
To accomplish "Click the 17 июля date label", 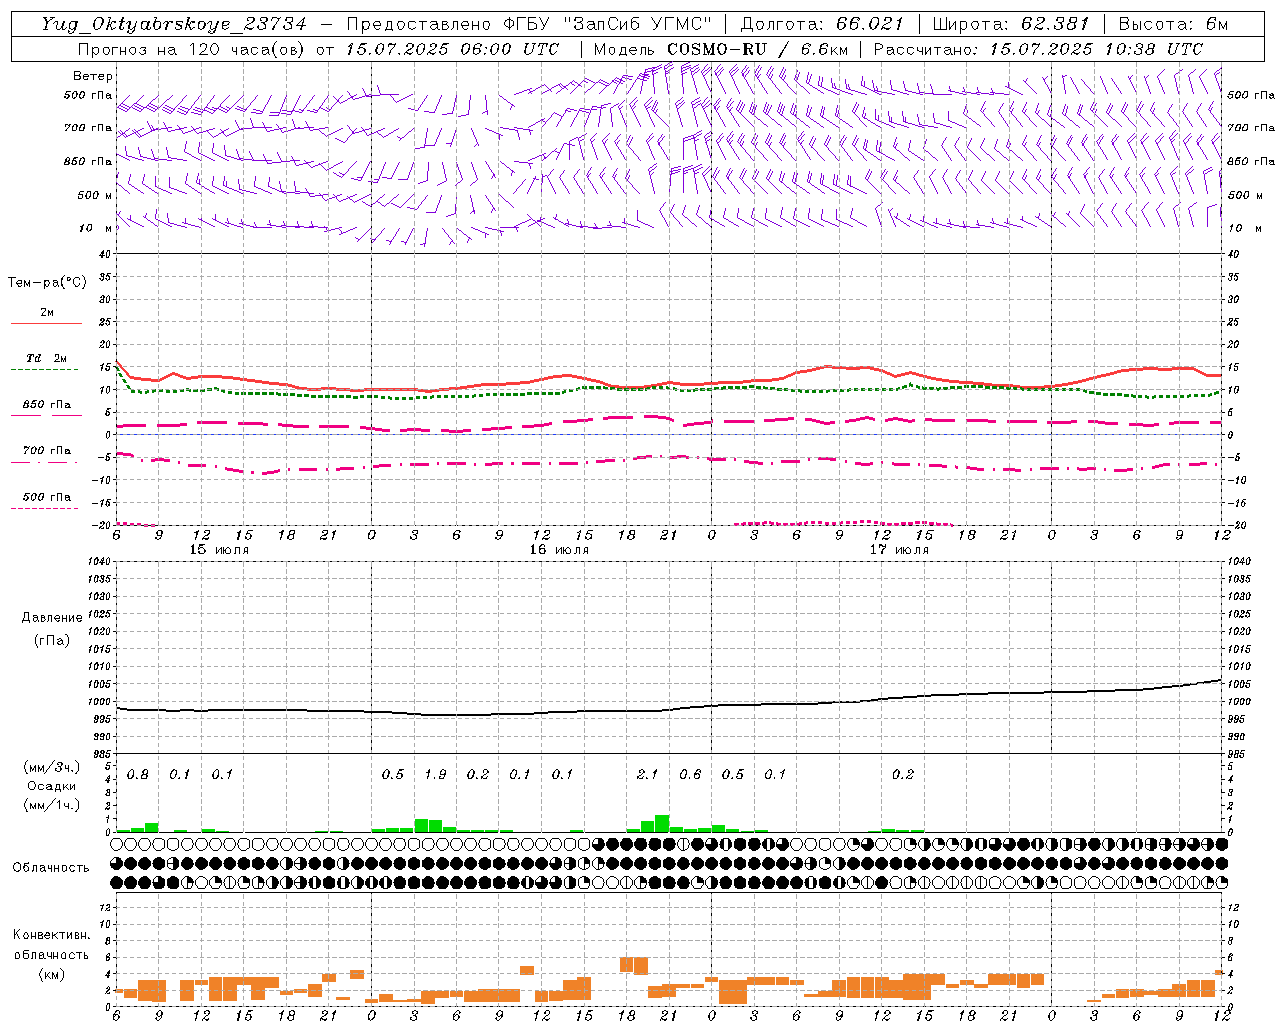I will 899,550.
